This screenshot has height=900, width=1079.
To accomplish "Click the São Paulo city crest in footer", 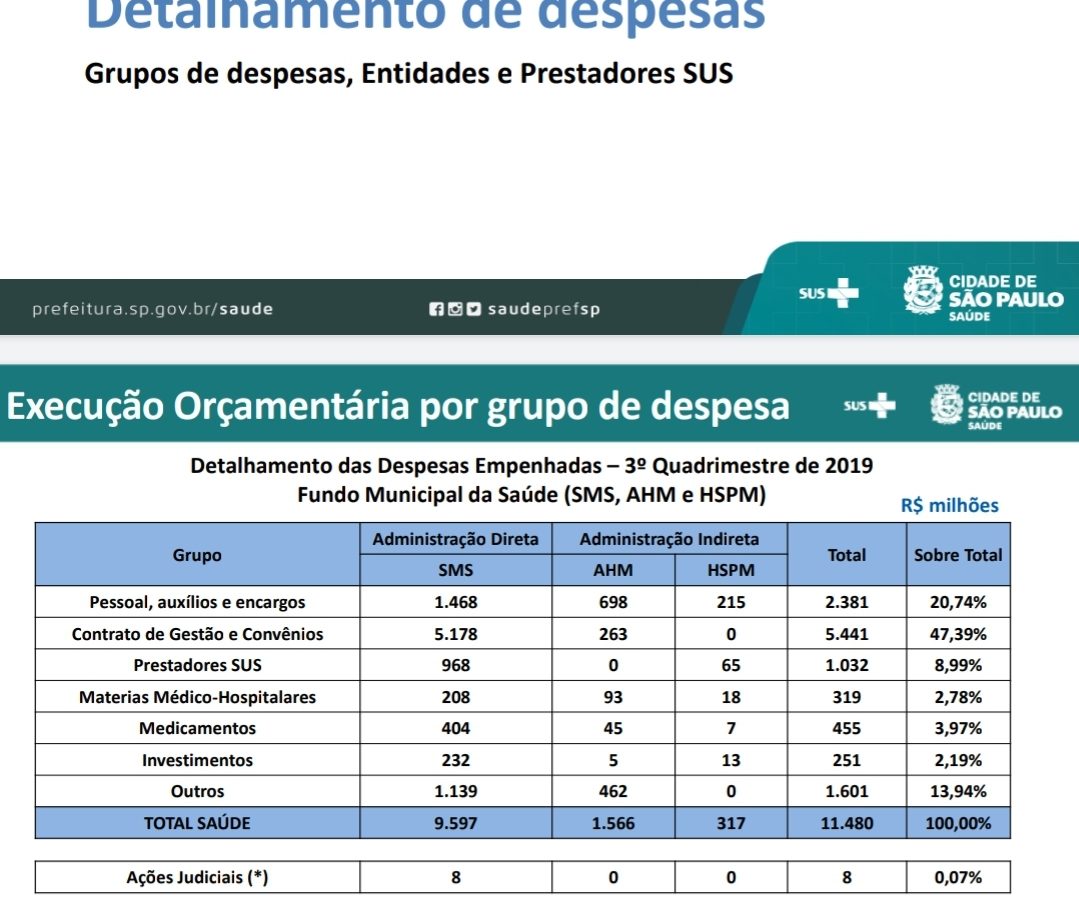I will pos(923,291).
